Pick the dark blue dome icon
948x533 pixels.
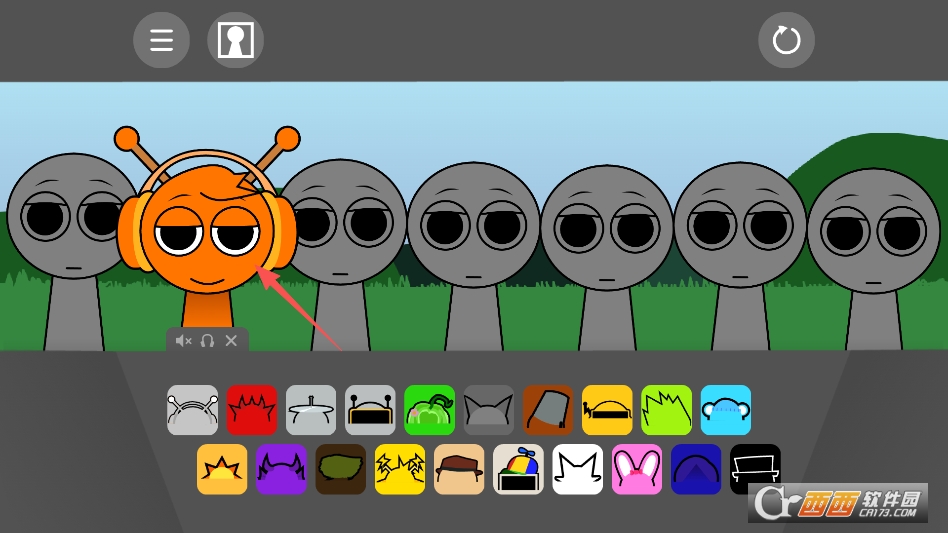[x=696, y=469]
